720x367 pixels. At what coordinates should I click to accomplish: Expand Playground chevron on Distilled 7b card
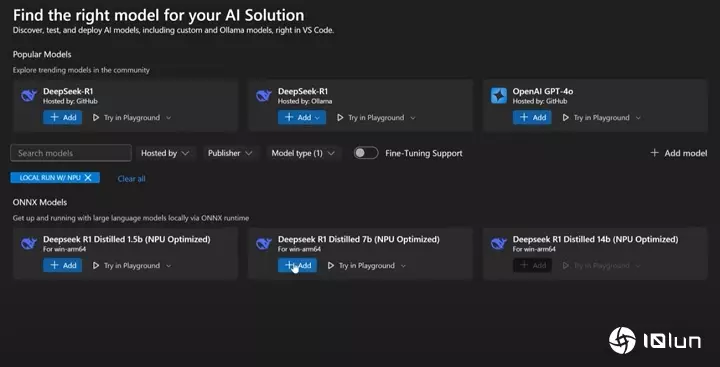(403, 266)
